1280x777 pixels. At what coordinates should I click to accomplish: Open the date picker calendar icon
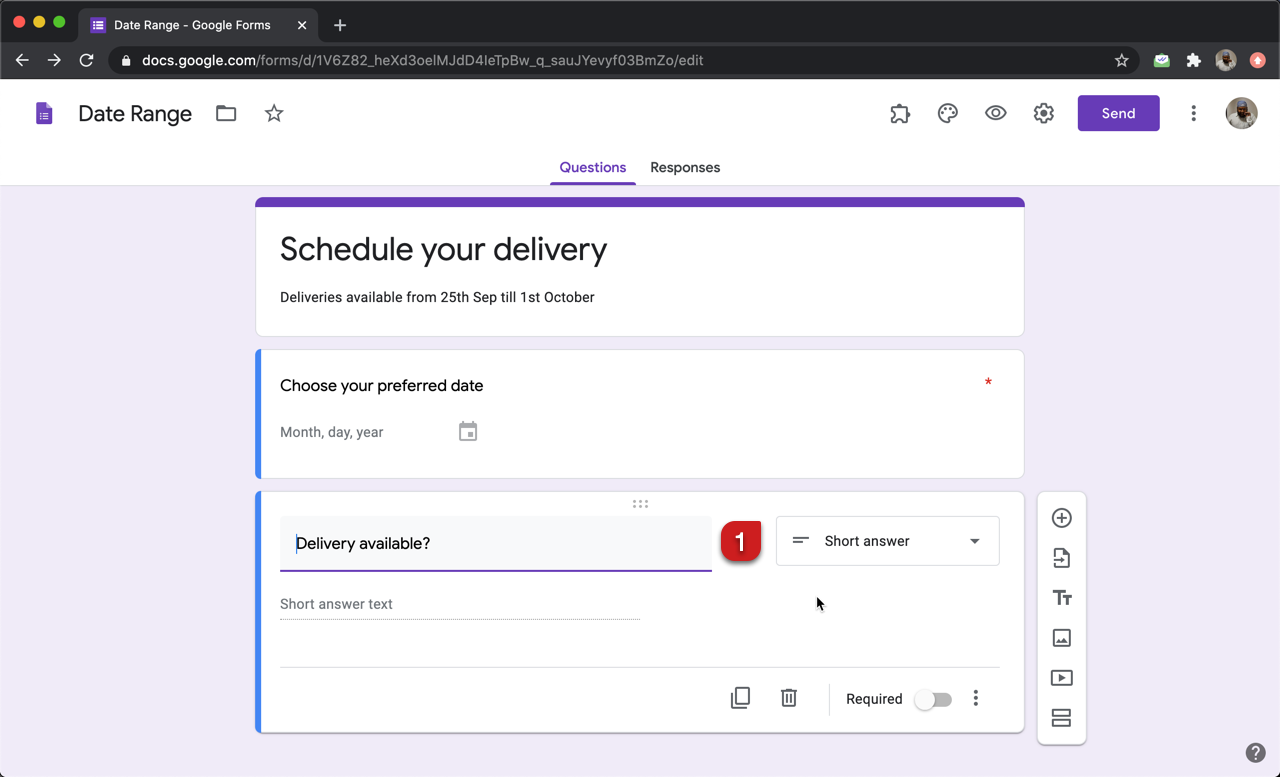click(468, 432)
